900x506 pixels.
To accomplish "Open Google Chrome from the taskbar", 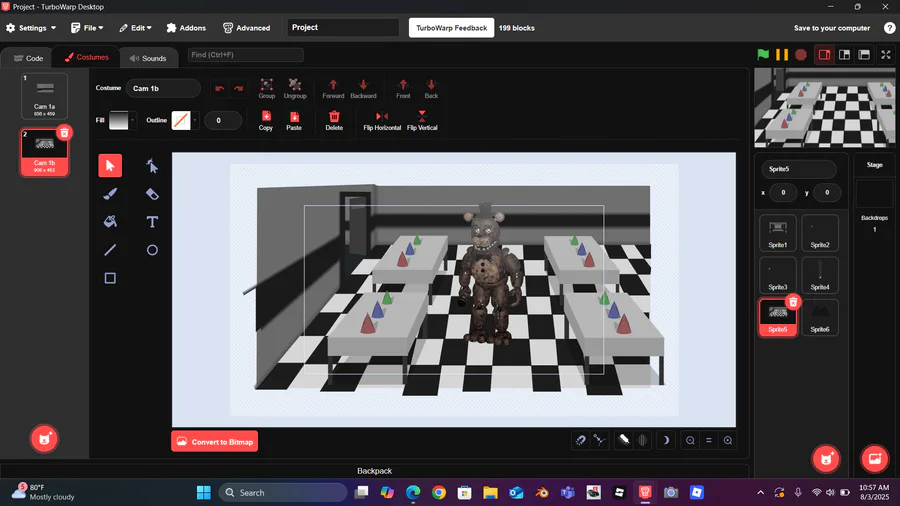I will point(439,492).
